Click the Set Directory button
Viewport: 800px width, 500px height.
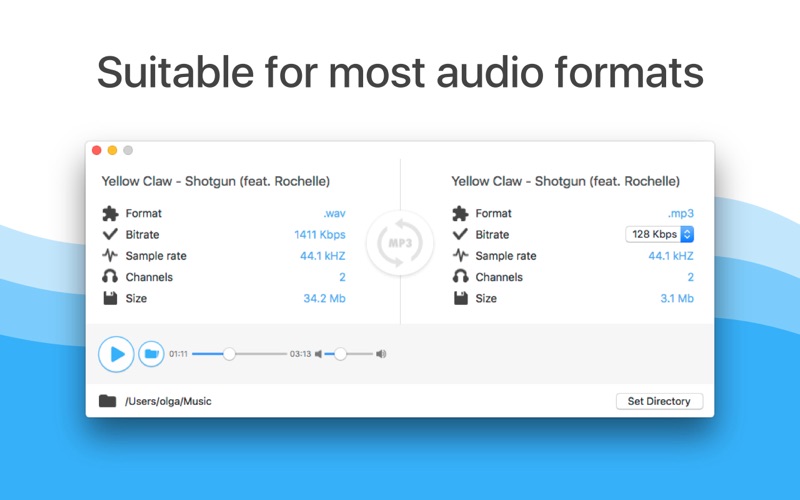[659, 401]
